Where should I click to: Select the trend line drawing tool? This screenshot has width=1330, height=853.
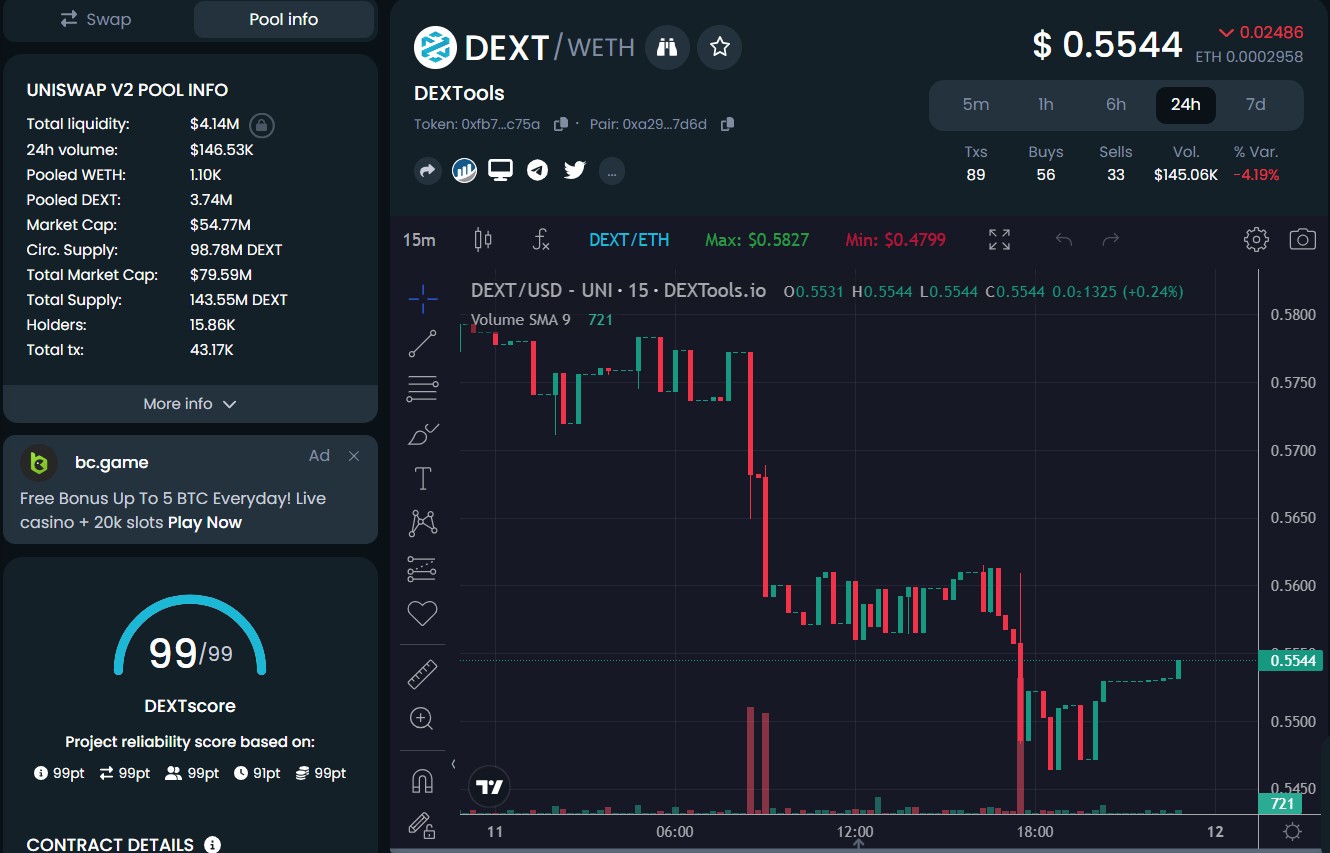tap(423, 344)
